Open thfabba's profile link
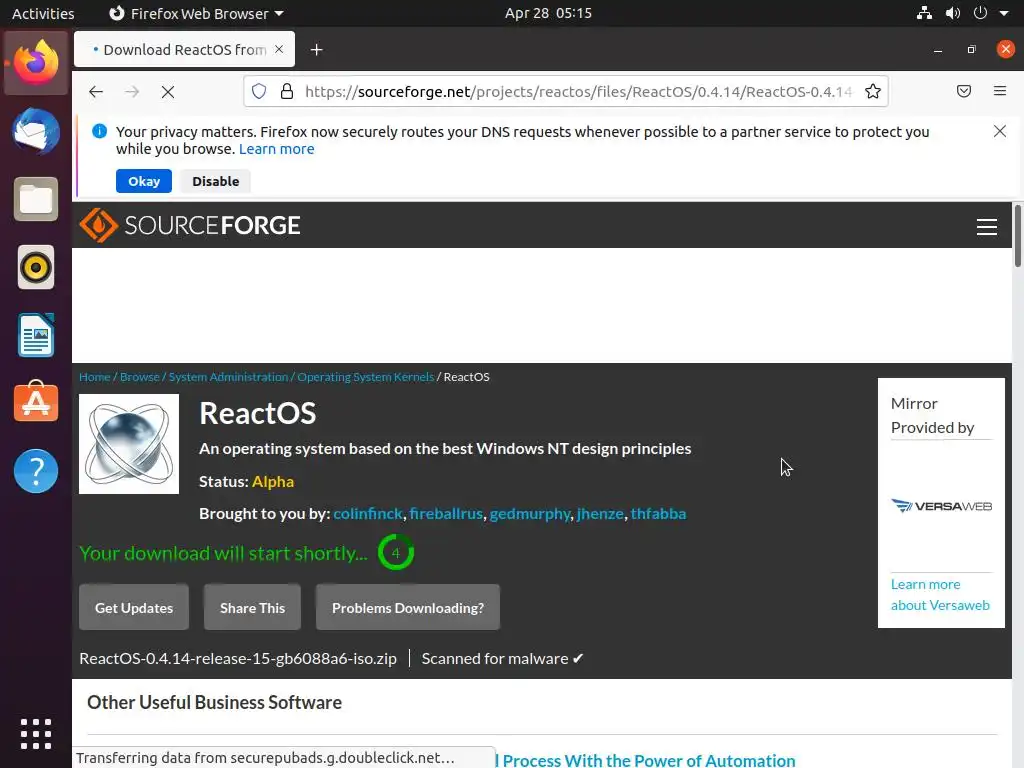This screenshot has height=768, width=1024. point(658,513)
